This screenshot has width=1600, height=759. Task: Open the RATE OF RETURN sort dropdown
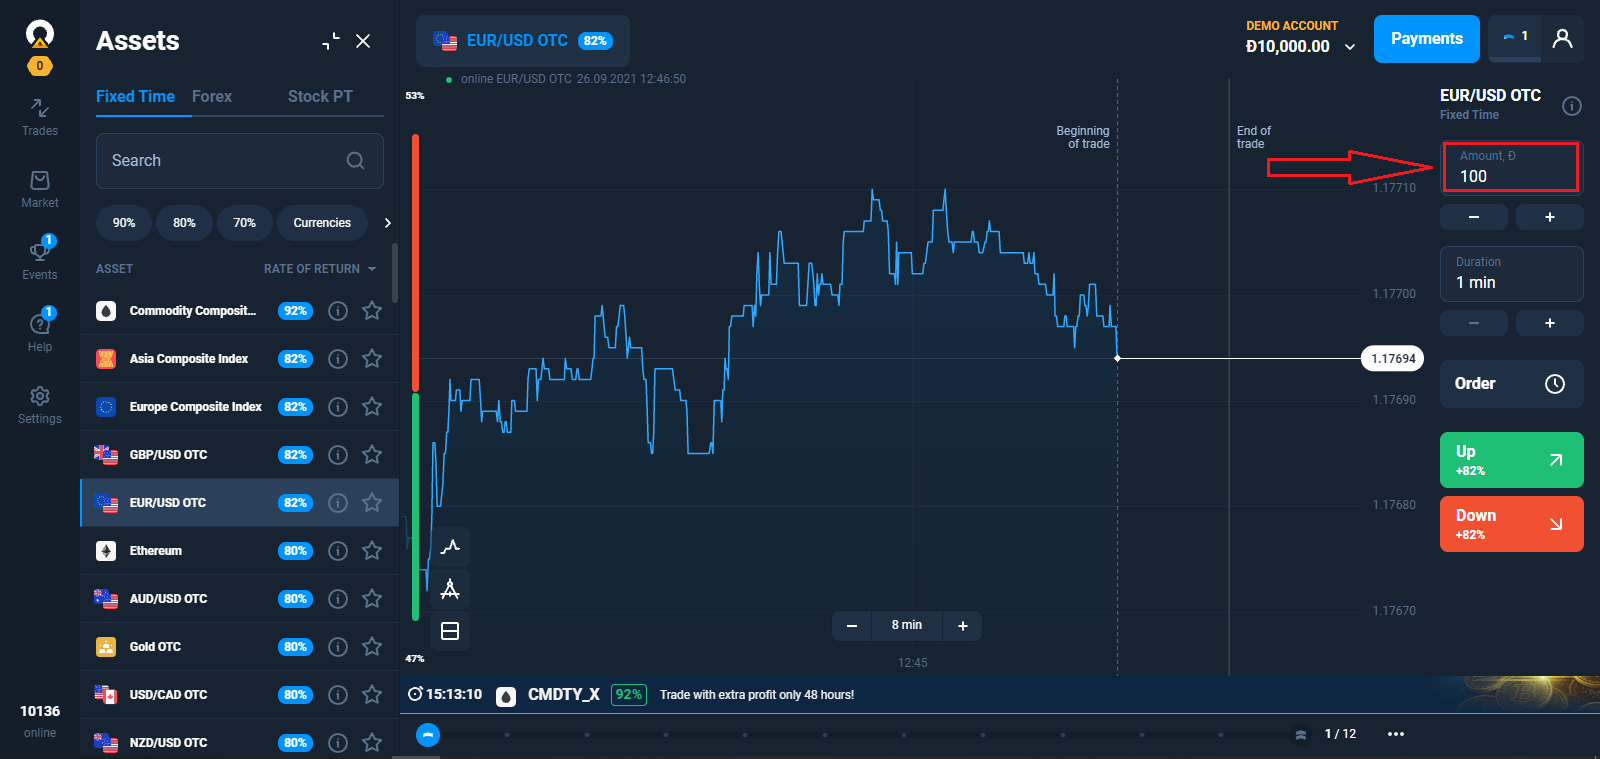tap(318, 268)
